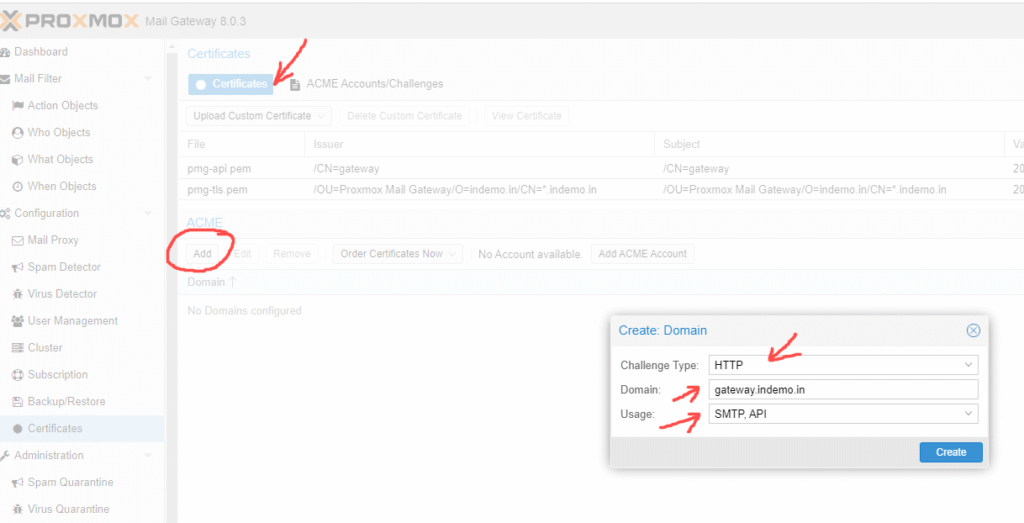Click Delete Custom Certificate button
Image resolution: width=1024 pixels, height=523 pixels.
(x=404, y=116)
